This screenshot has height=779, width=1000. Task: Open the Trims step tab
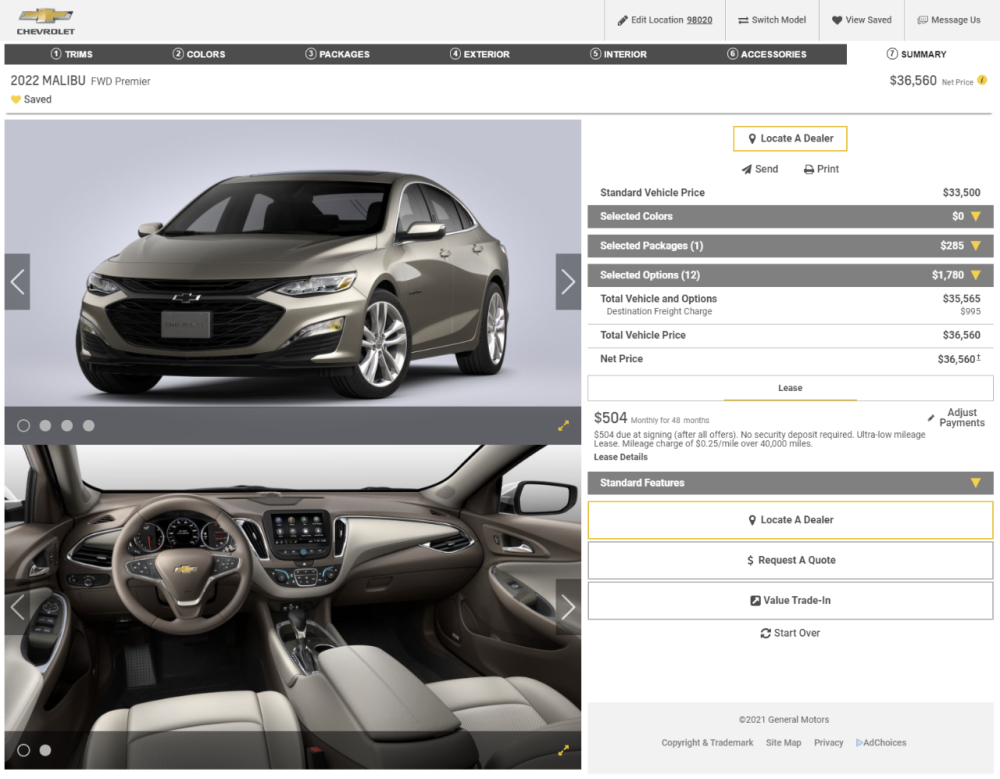point(72,54)
